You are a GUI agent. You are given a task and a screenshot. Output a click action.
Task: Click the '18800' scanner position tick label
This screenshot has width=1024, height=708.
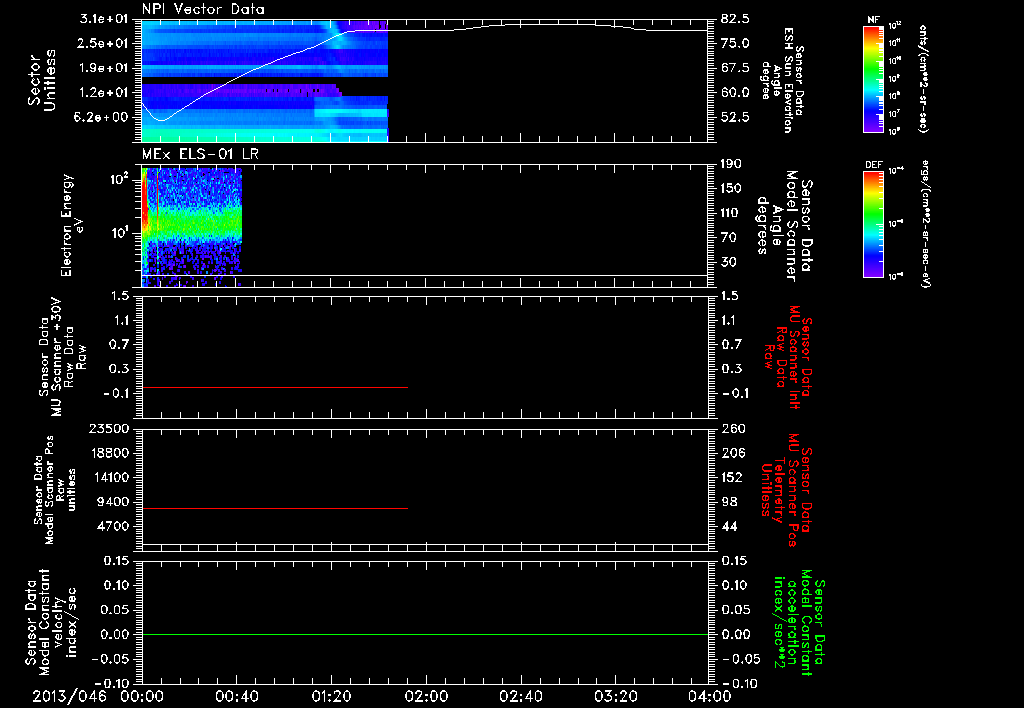coord(108,453)
